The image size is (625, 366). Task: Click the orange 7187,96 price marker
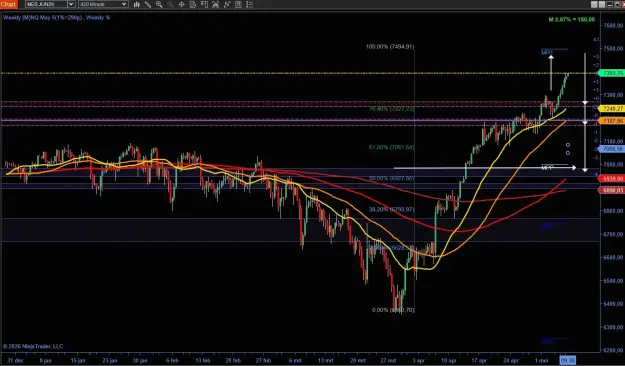(x=612, y=120)
